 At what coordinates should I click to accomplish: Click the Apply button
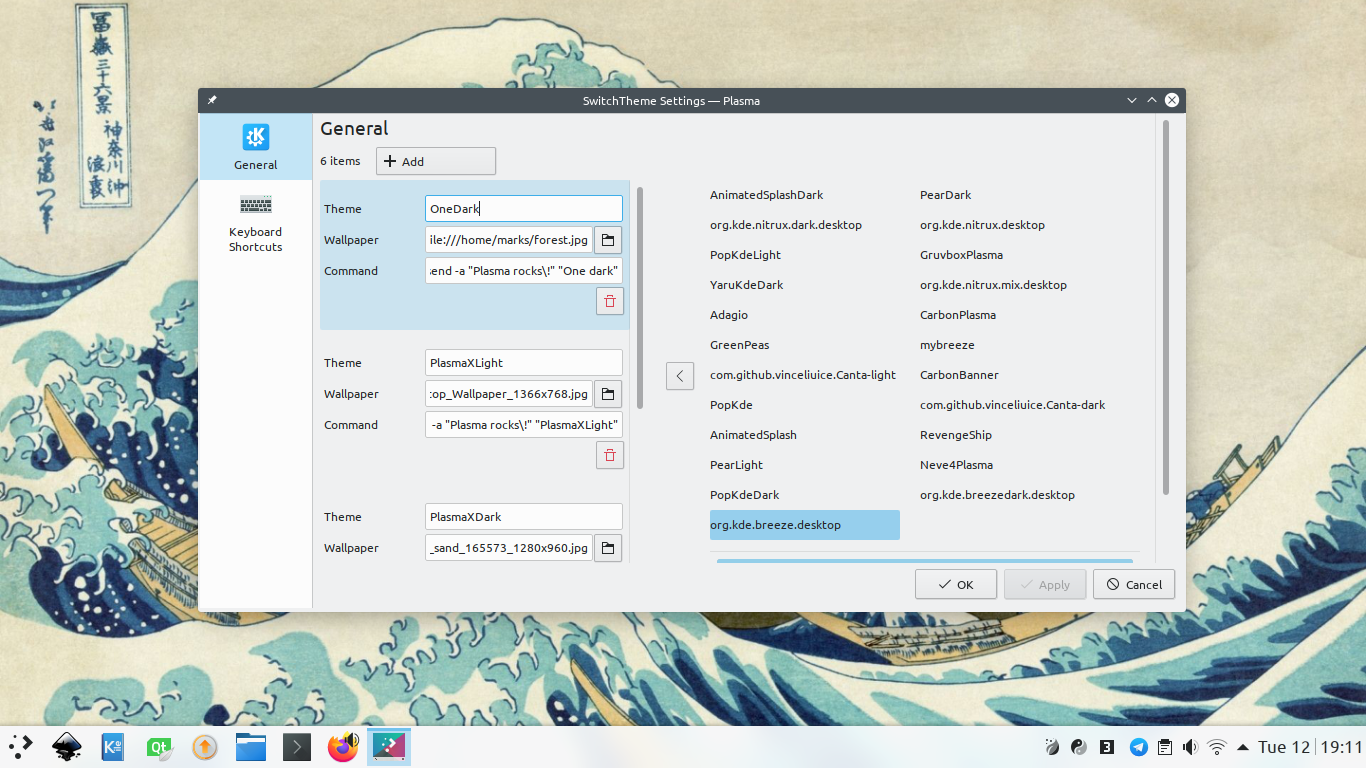click(x=1045, y=585)
